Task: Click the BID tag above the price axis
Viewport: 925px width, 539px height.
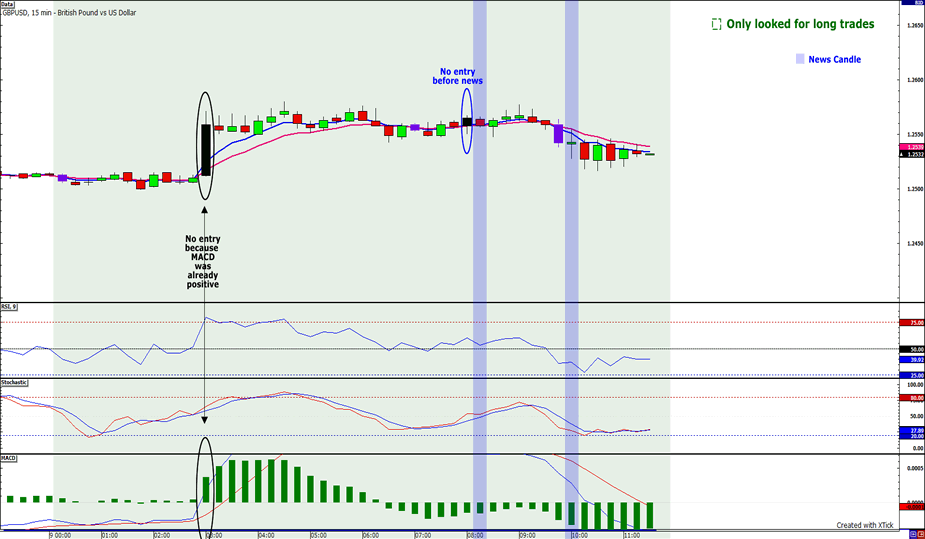Action: point(913,2)
